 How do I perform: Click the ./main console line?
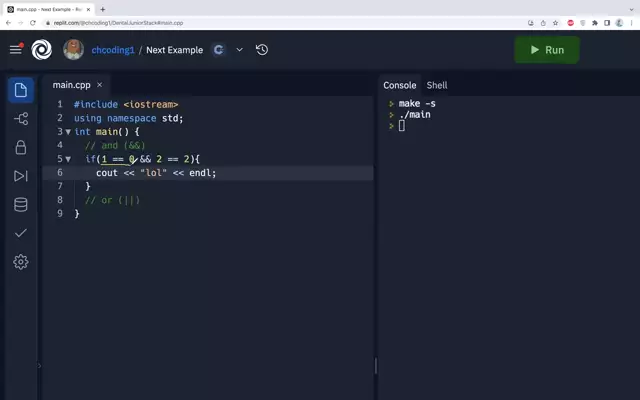coord(415,115)
